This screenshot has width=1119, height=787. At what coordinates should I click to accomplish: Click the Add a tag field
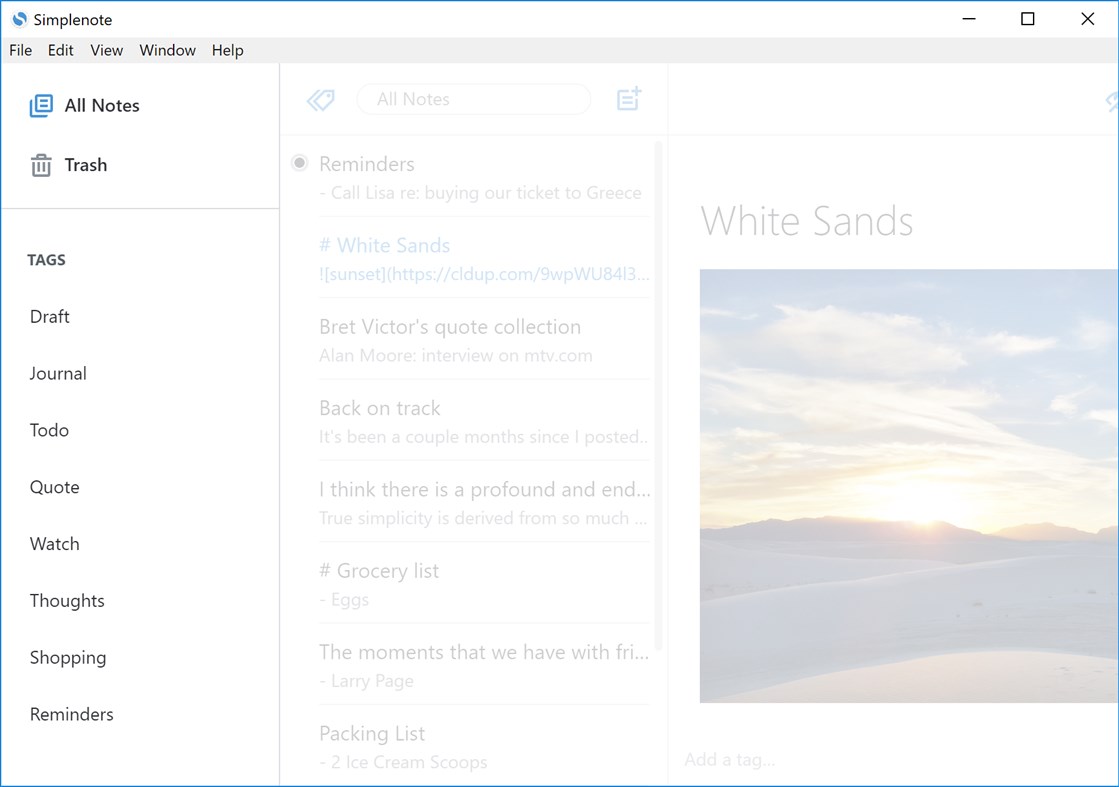point(730,760)
